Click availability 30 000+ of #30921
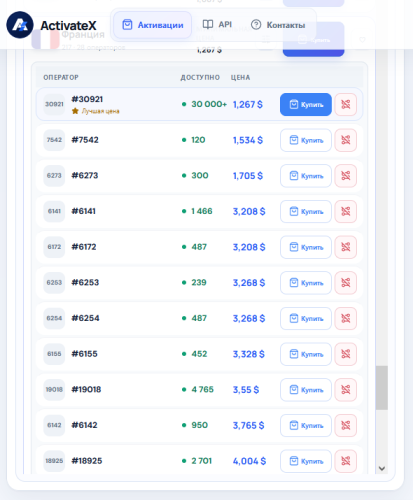This screenshot has height=500, width=413. pyautogui.click(x=209, y=104)
